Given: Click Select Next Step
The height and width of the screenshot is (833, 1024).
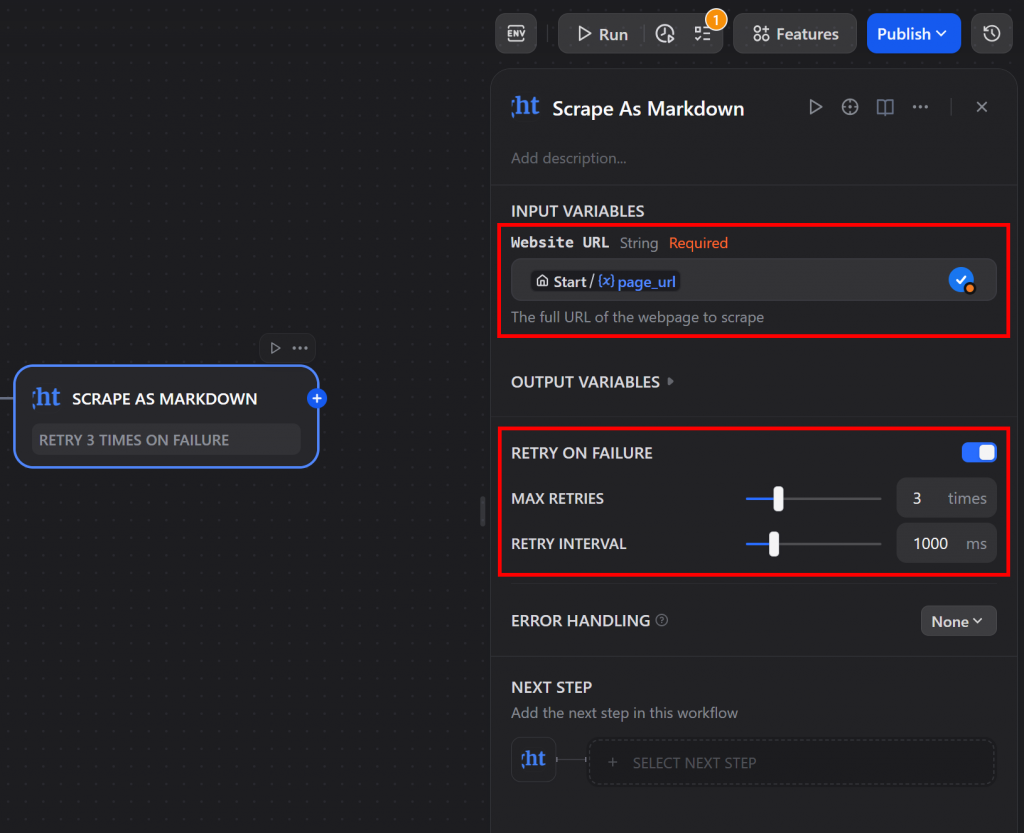Looking at the screenshot, I should tap(791, 762).
